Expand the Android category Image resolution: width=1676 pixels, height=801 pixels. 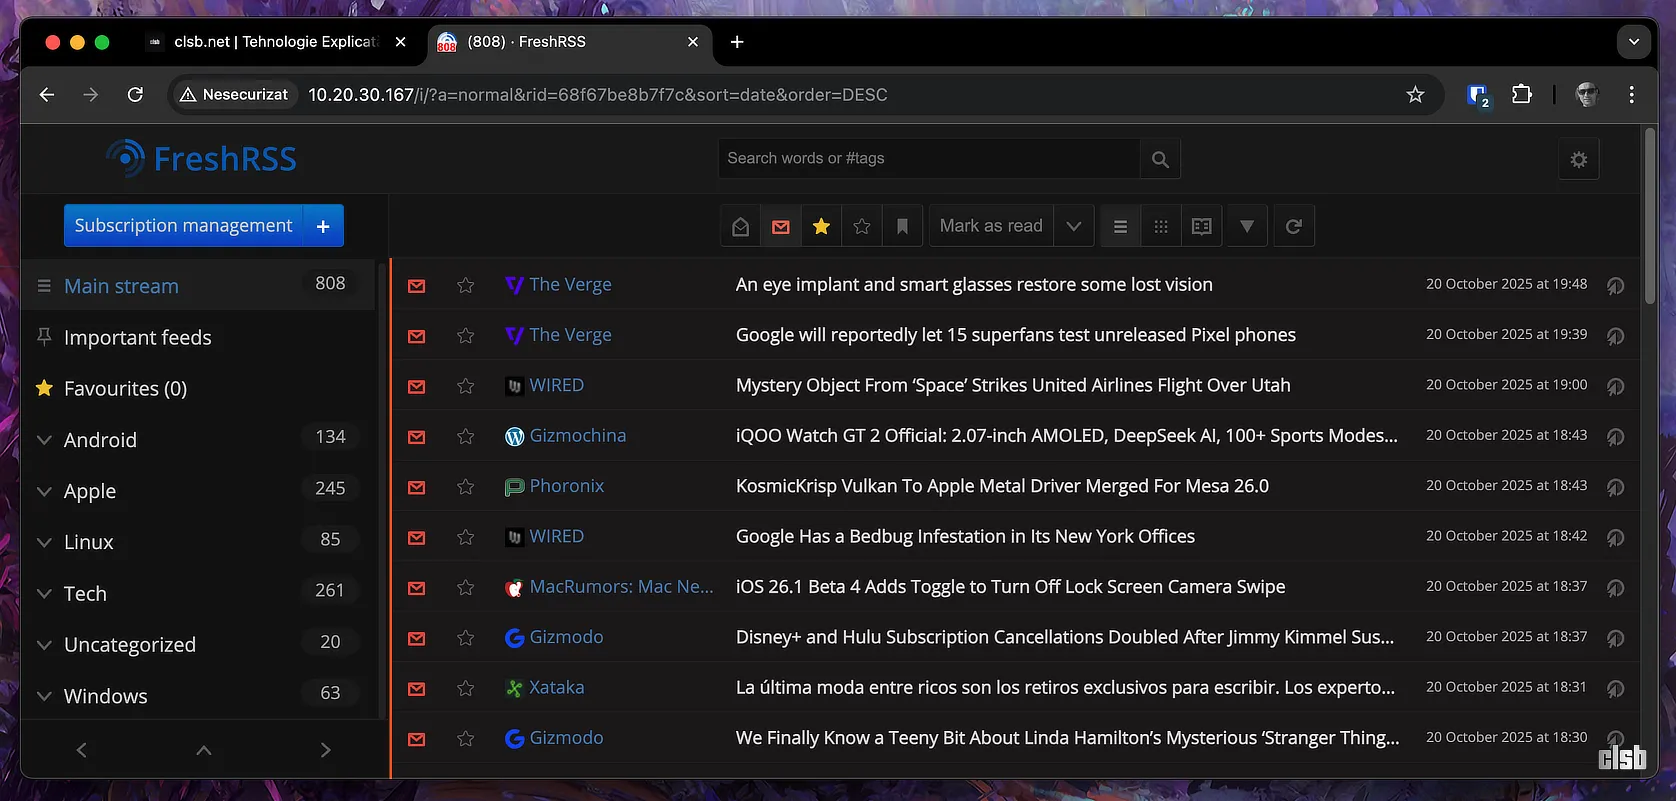click(44, 440)
